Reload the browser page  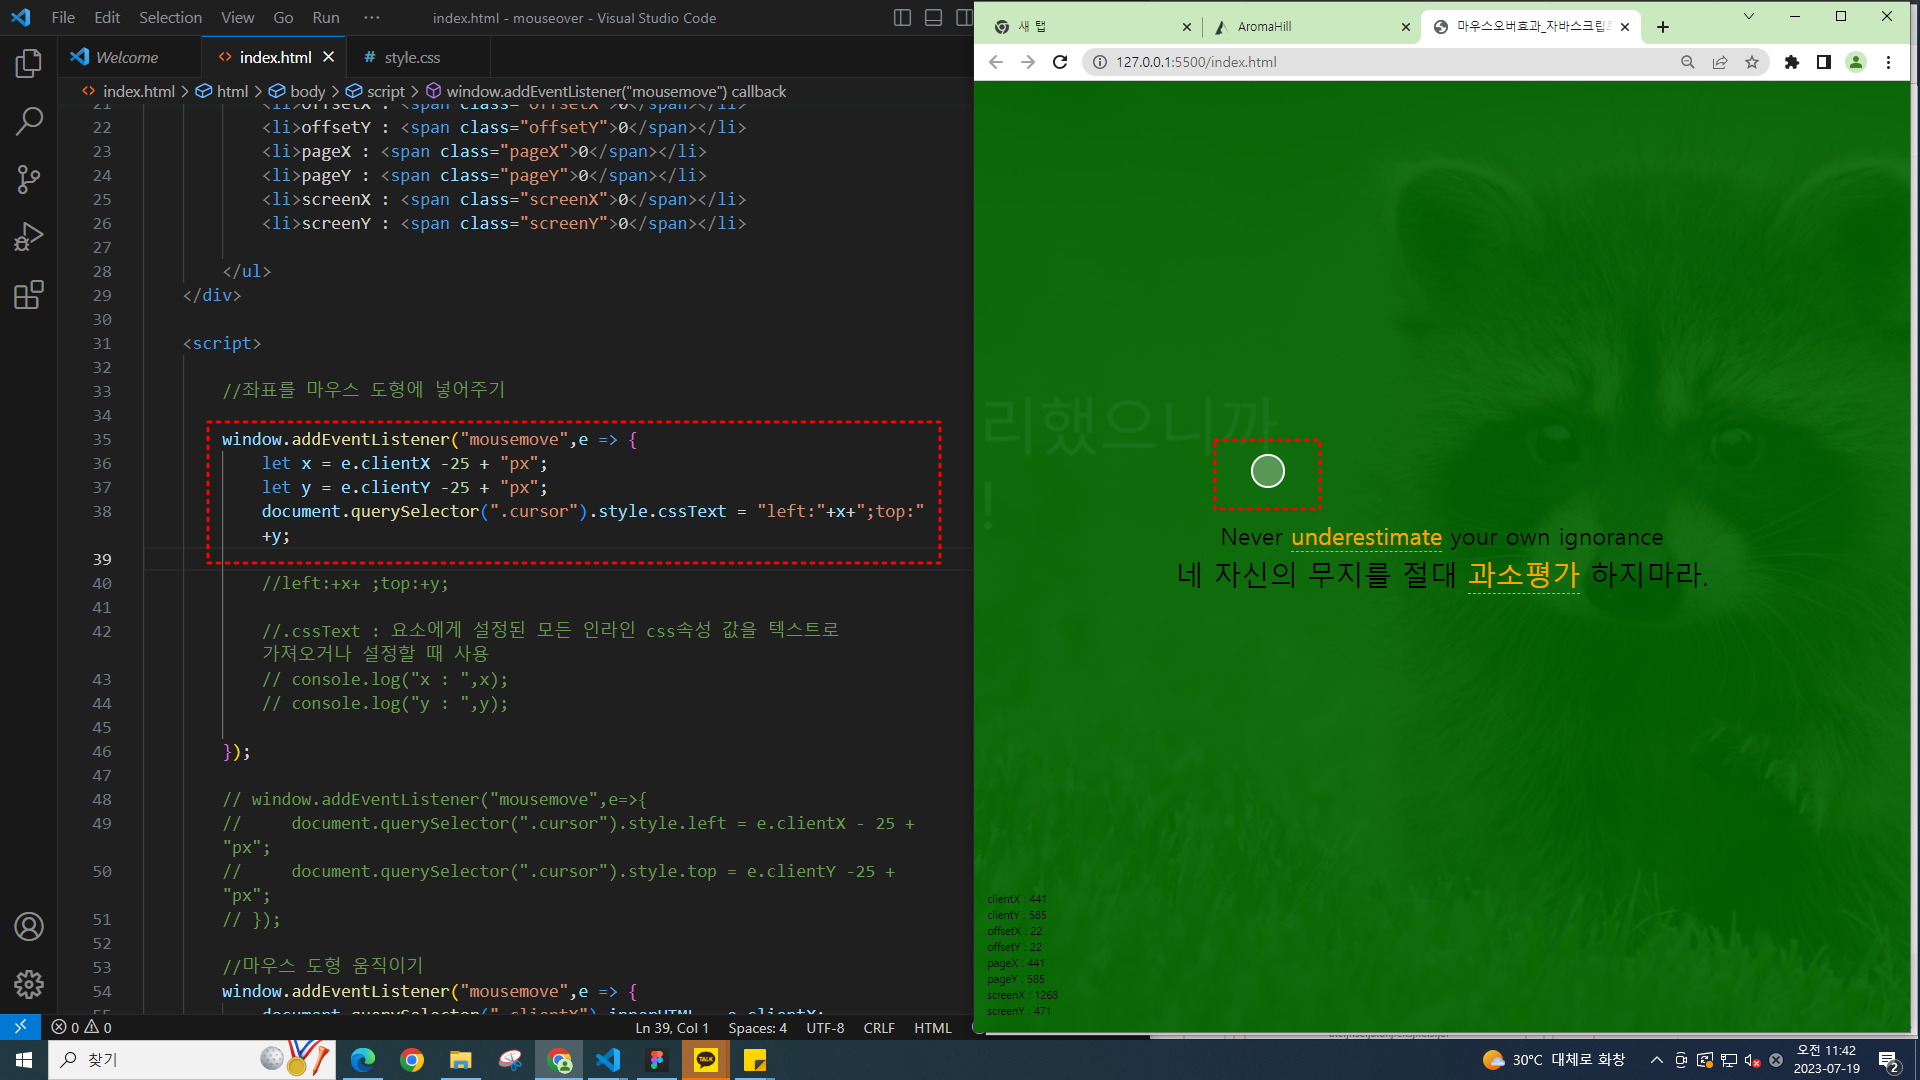[x=1060, y=62]
